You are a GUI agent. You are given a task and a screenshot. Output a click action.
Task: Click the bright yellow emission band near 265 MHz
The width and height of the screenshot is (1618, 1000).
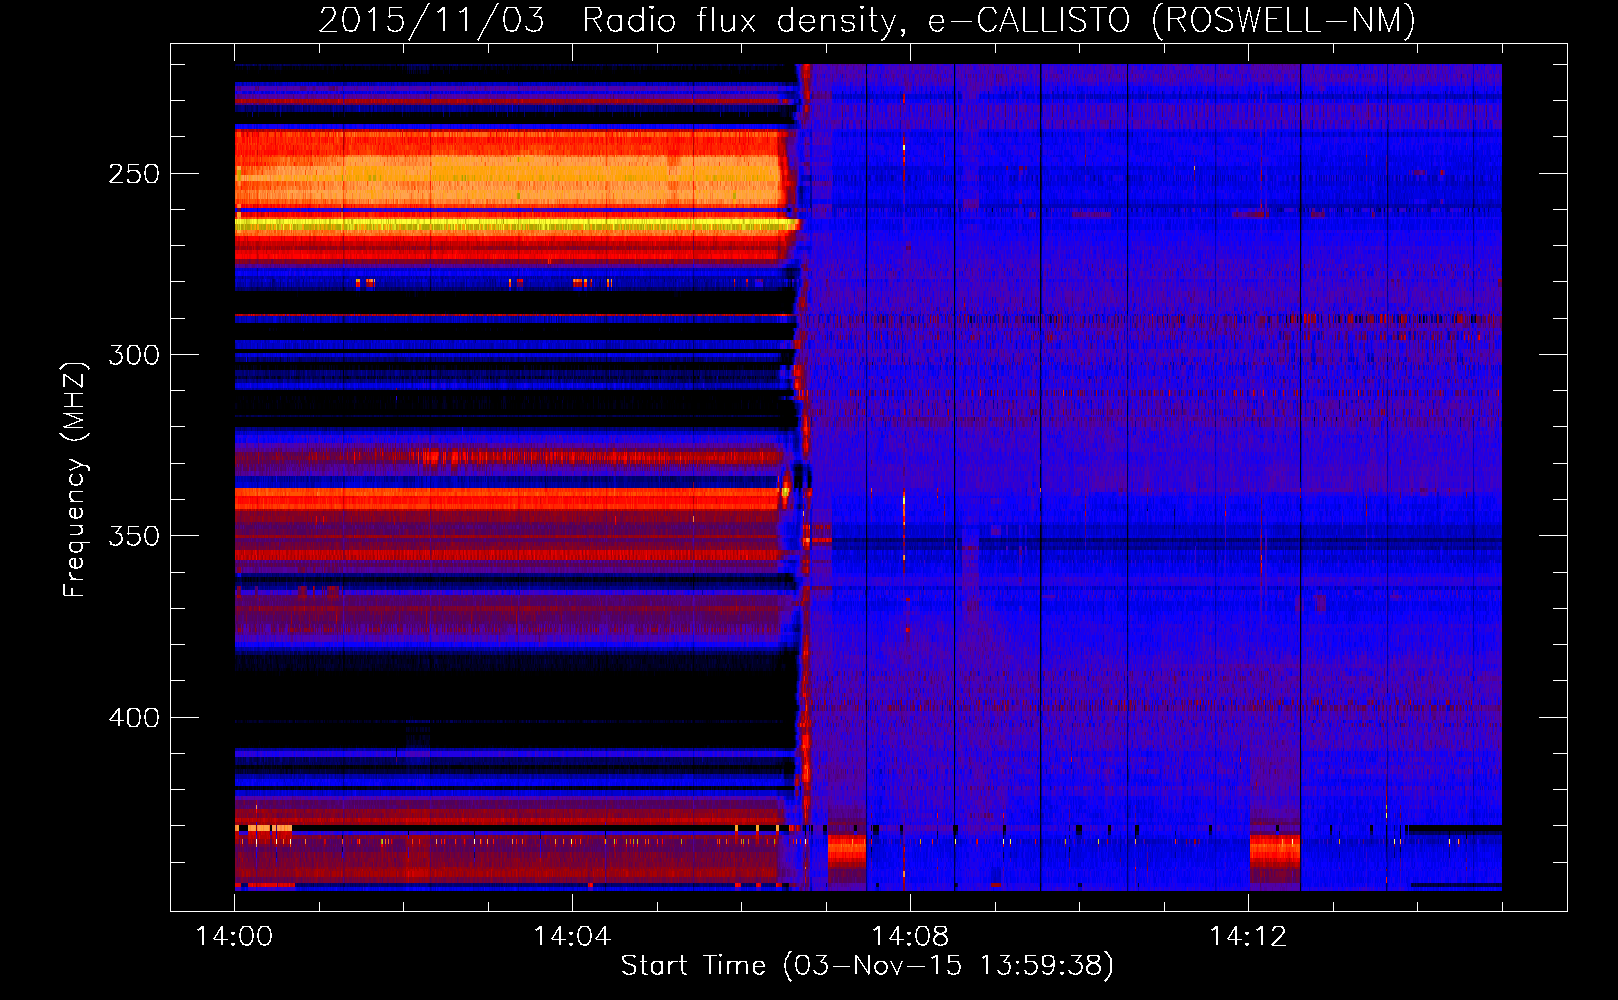pos(517,225)
